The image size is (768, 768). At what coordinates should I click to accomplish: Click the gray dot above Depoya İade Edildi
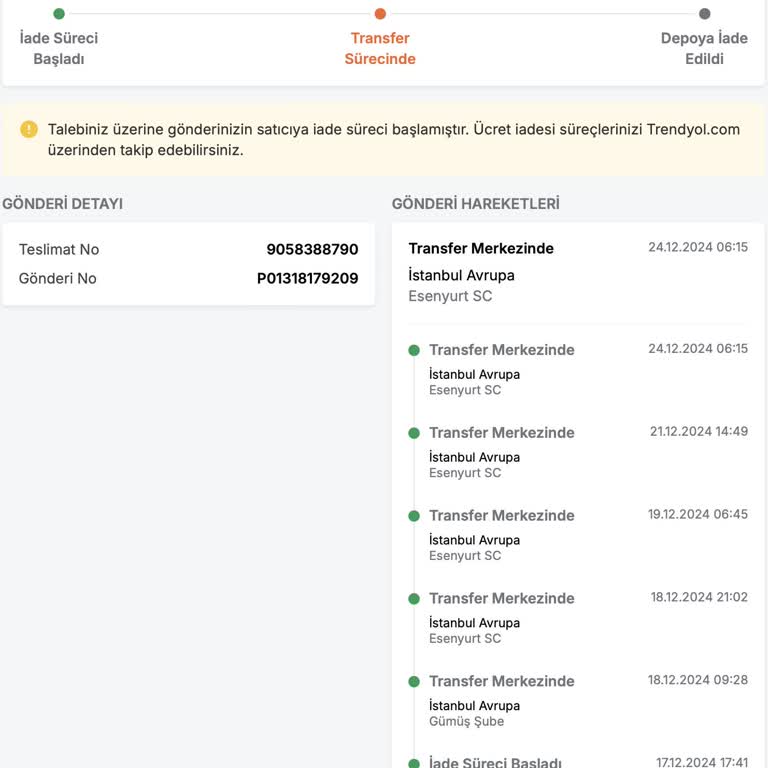click(704, 14)
